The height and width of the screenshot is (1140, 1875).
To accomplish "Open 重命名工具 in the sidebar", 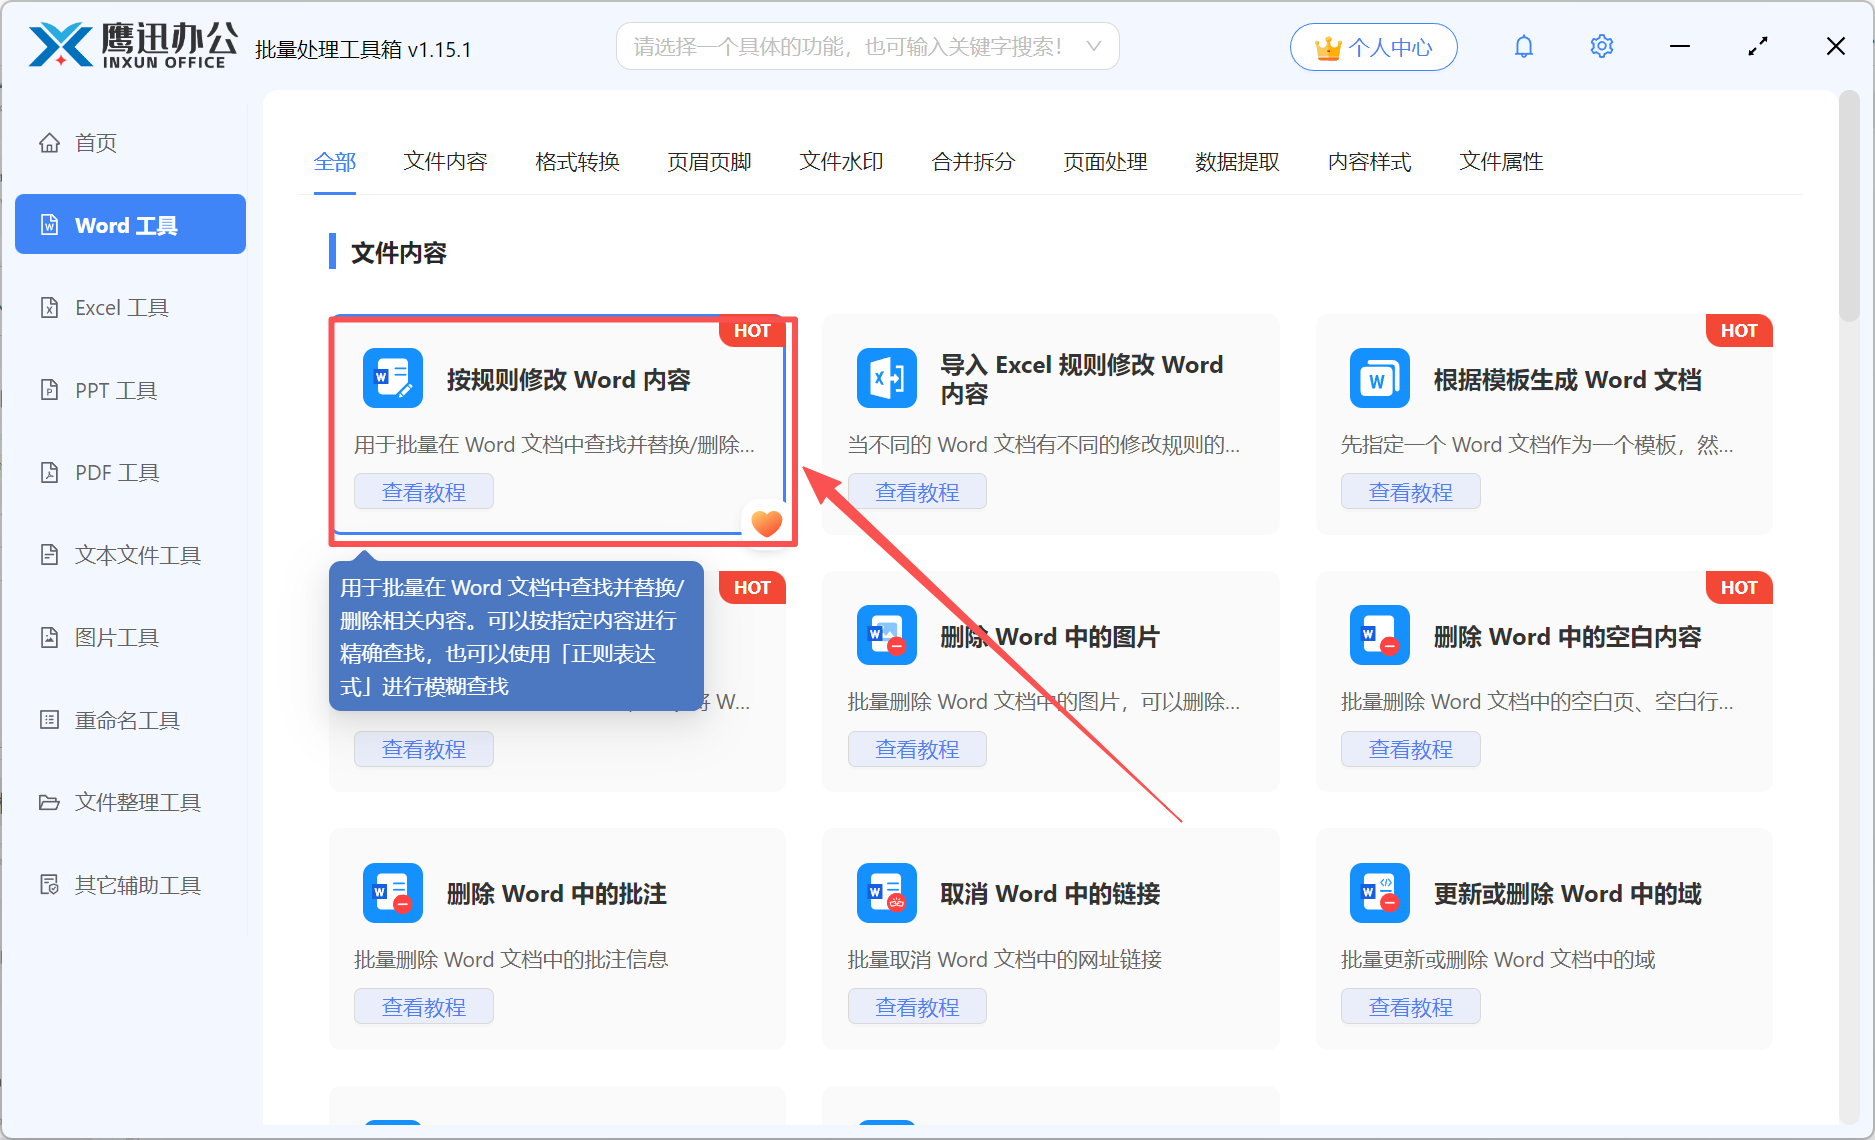I will (130, 720).
